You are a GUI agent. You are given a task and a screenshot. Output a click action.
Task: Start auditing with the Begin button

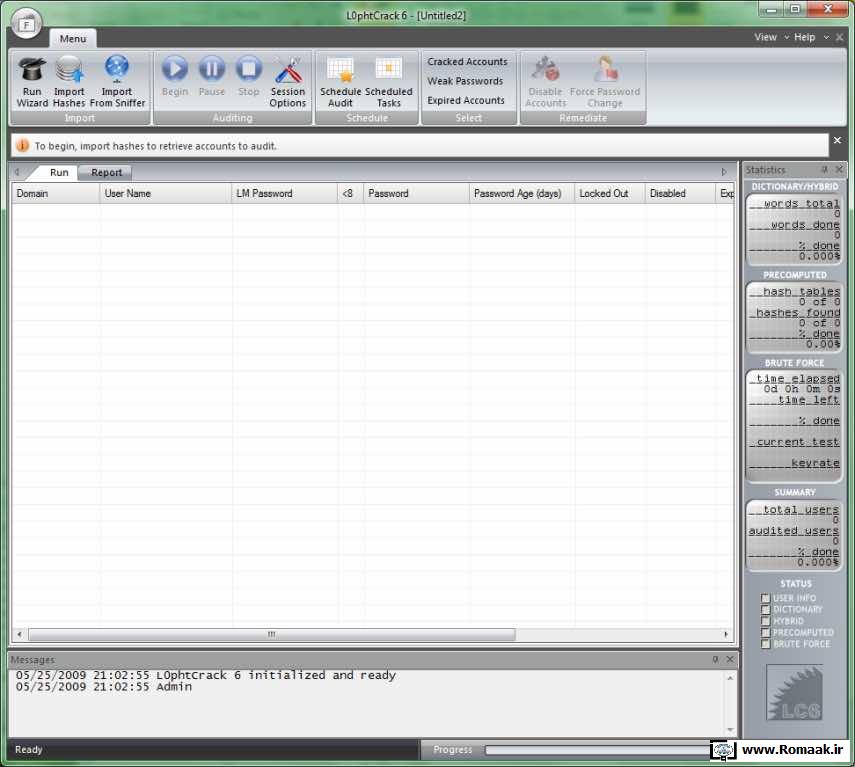(x=175, y=76)
